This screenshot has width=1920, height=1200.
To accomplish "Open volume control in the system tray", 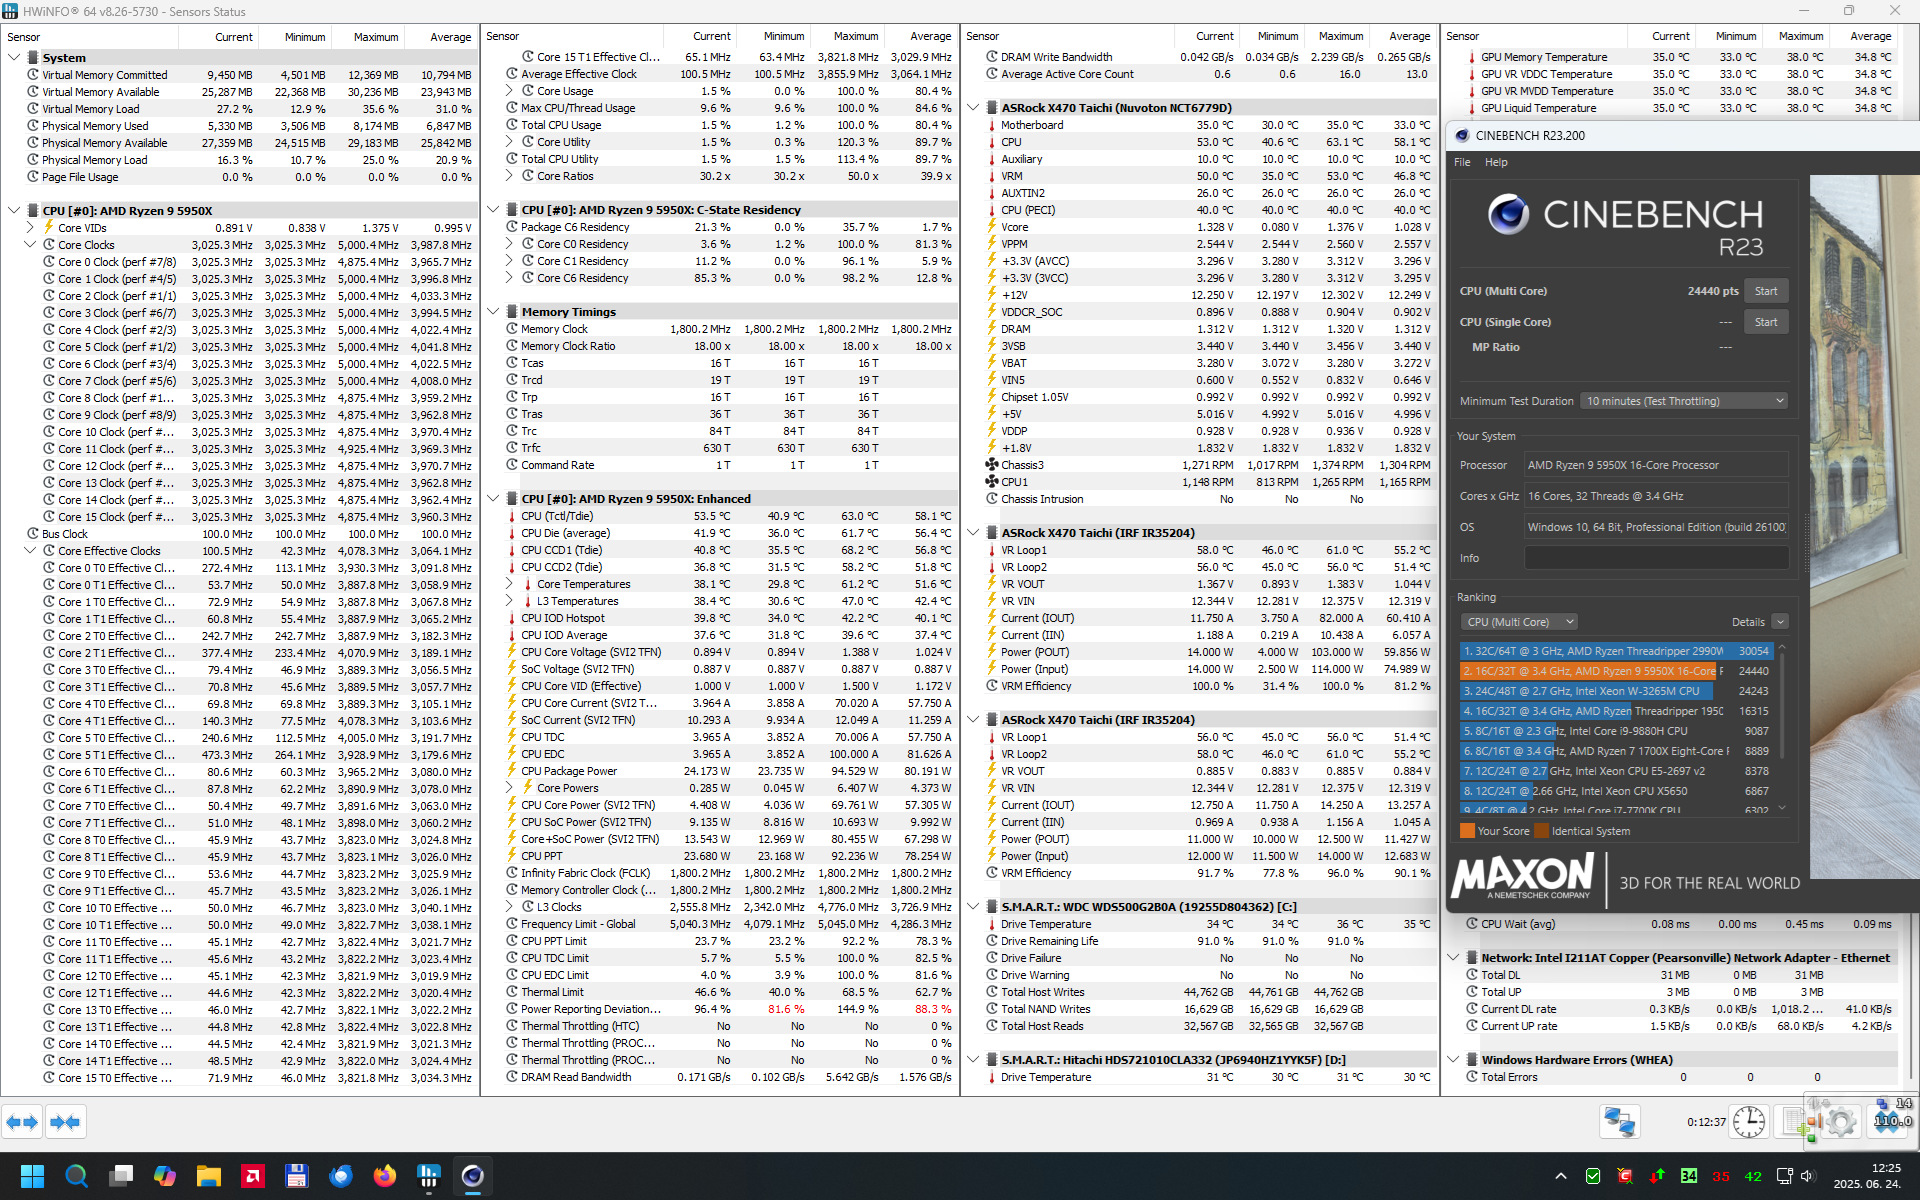I will point(1807,1177).
